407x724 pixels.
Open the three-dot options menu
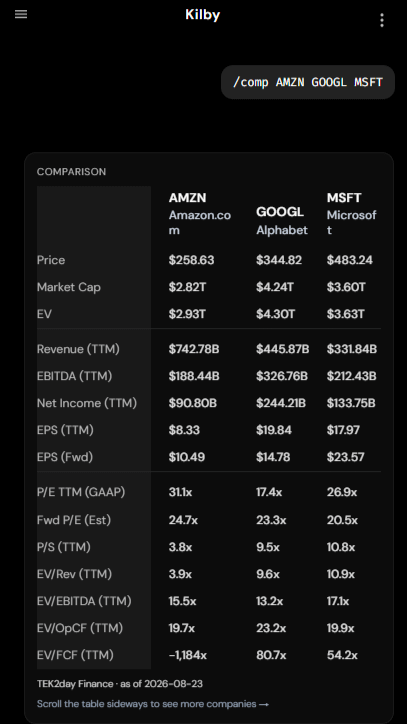382,20
